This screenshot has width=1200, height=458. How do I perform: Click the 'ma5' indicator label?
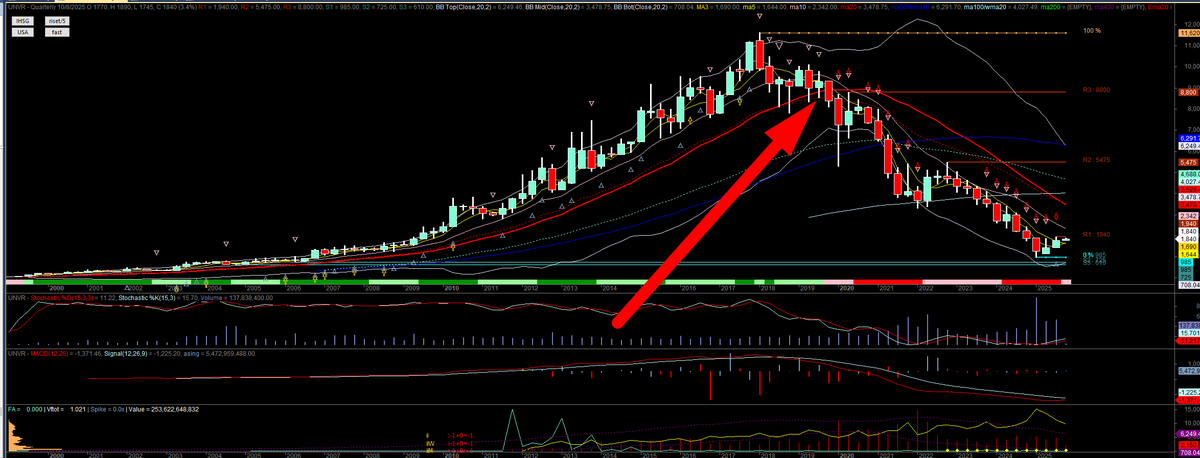pos(749,7)
